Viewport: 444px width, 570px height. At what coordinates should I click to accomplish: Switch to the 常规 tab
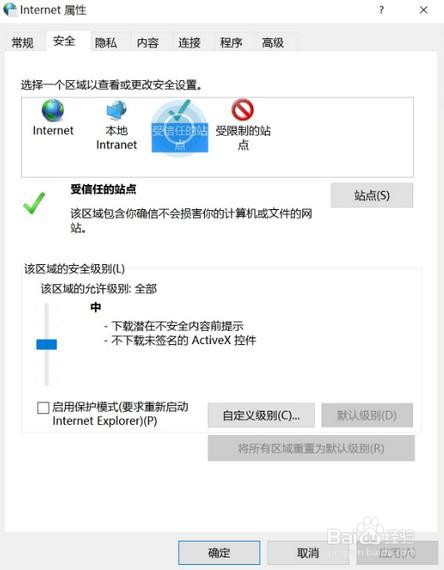(x=23, y=43)
